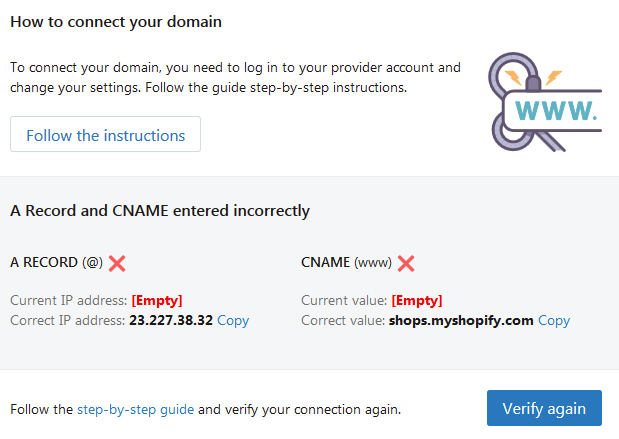Copy the correct IP address 23.227.38.32
The image size is (619, 439).
[x=233, y=320]
